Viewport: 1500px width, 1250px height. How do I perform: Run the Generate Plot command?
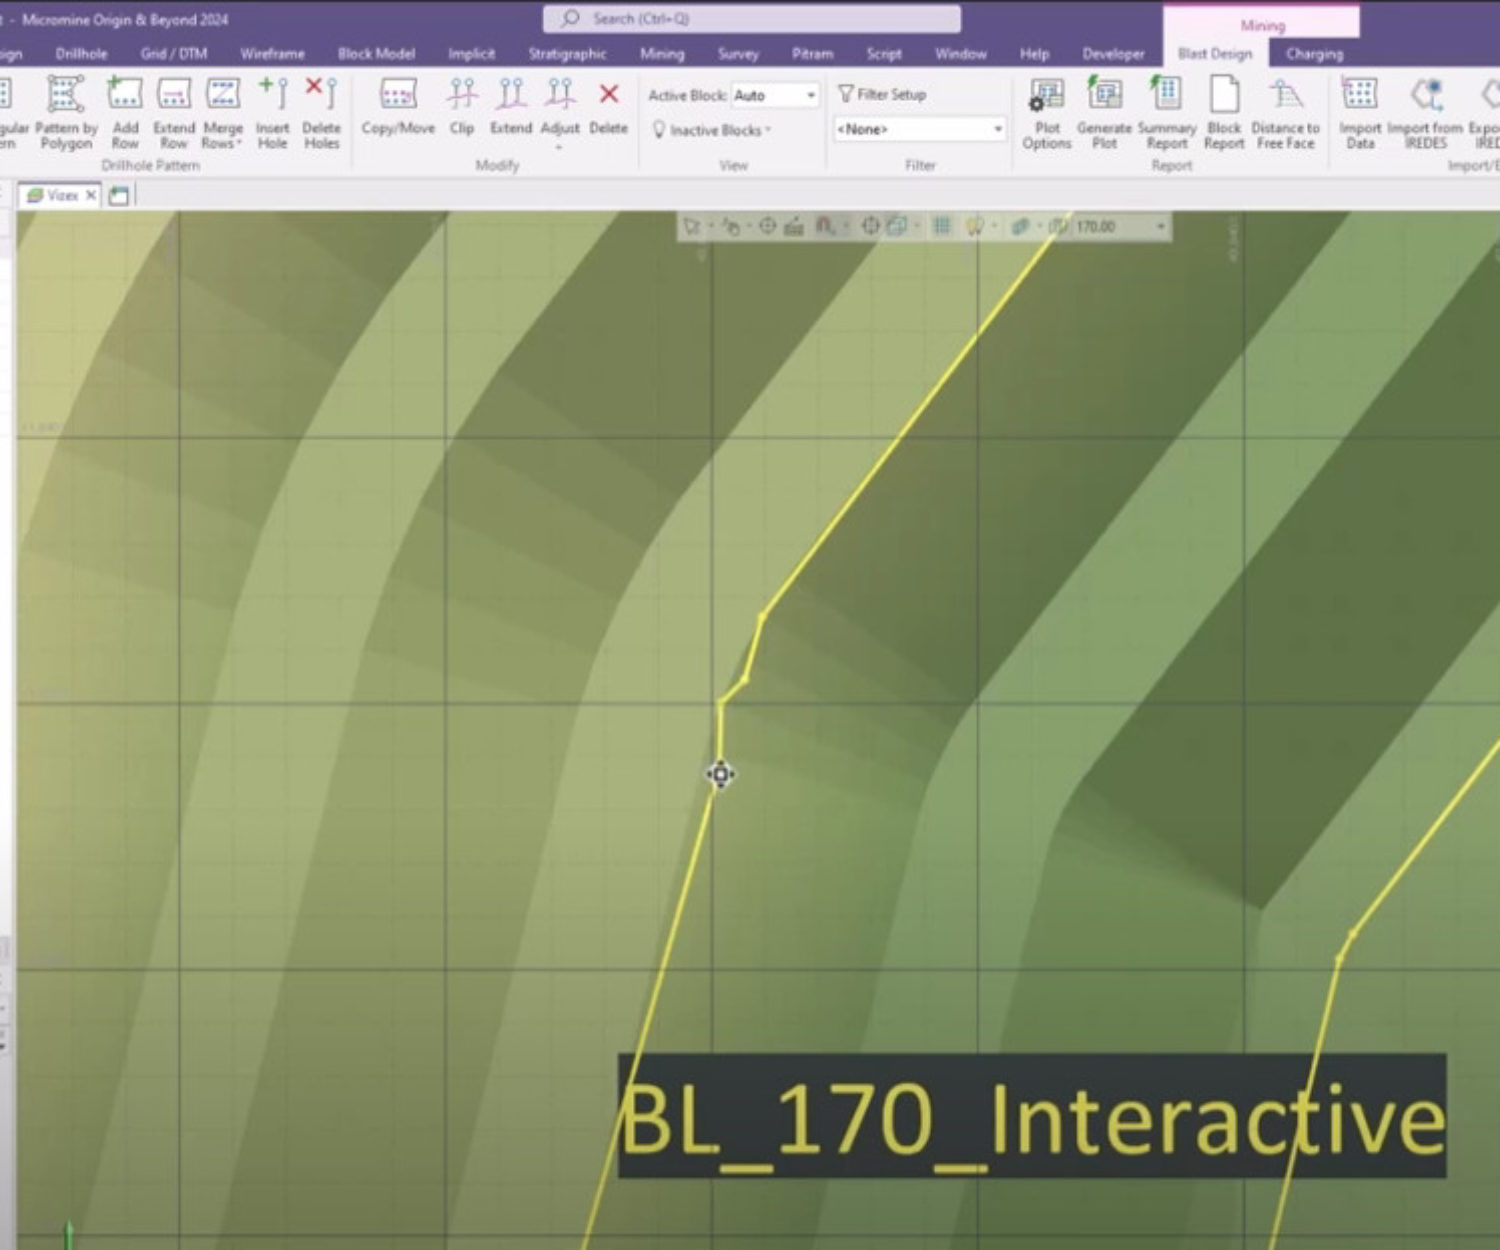(x=1104, y=112)
